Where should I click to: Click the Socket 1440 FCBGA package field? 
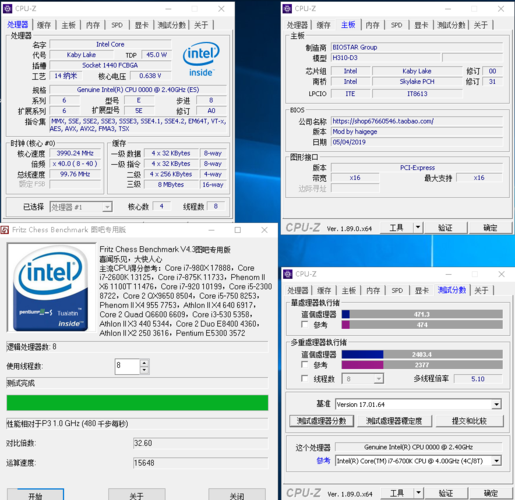(x=110, y=65)
